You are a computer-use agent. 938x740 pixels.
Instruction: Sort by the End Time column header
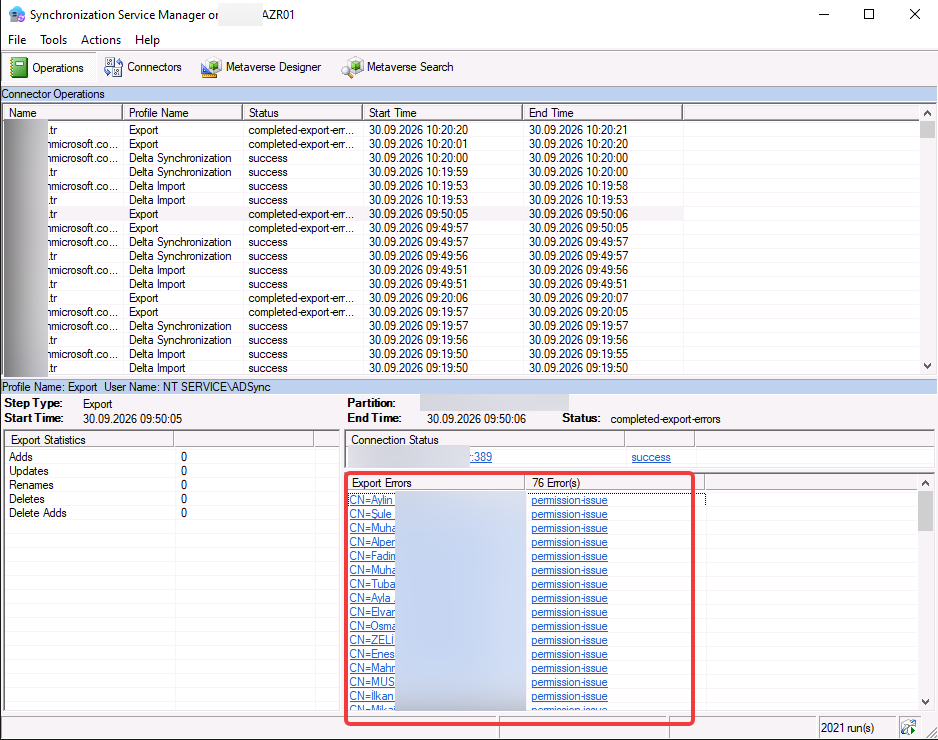click(x=602, y=112)
